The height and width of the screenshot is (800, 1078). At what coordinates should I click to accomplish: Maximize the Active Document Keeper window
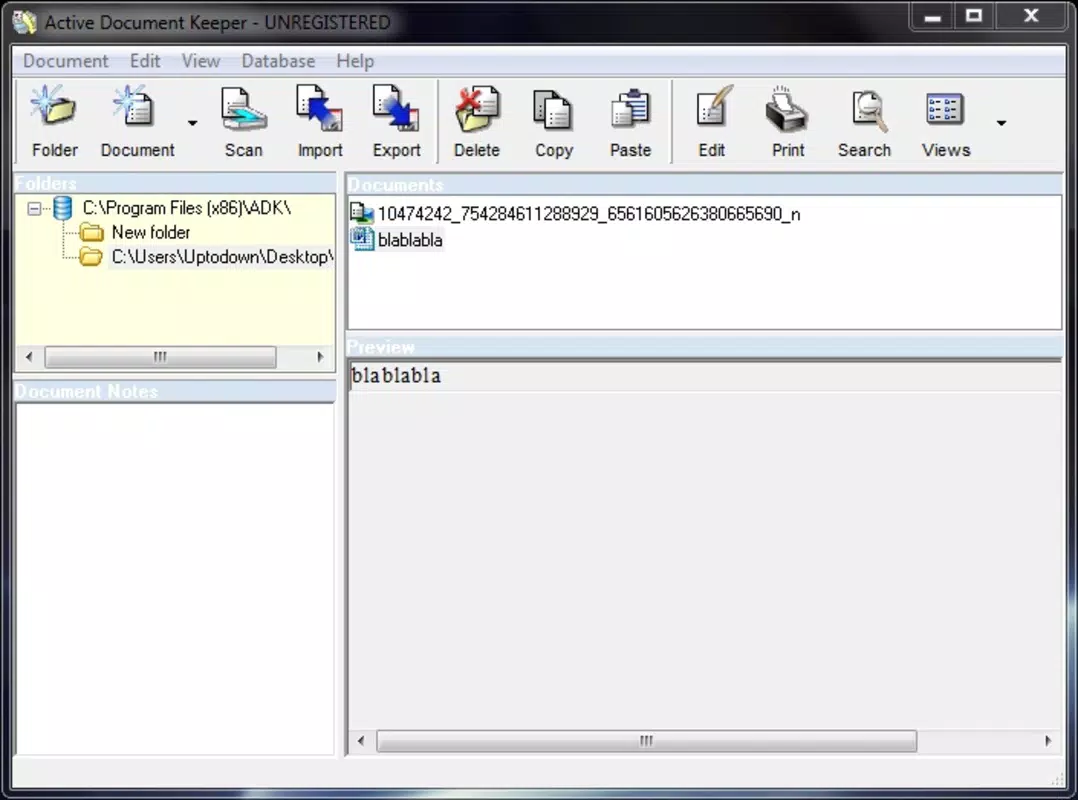click(x=974, y=16)
